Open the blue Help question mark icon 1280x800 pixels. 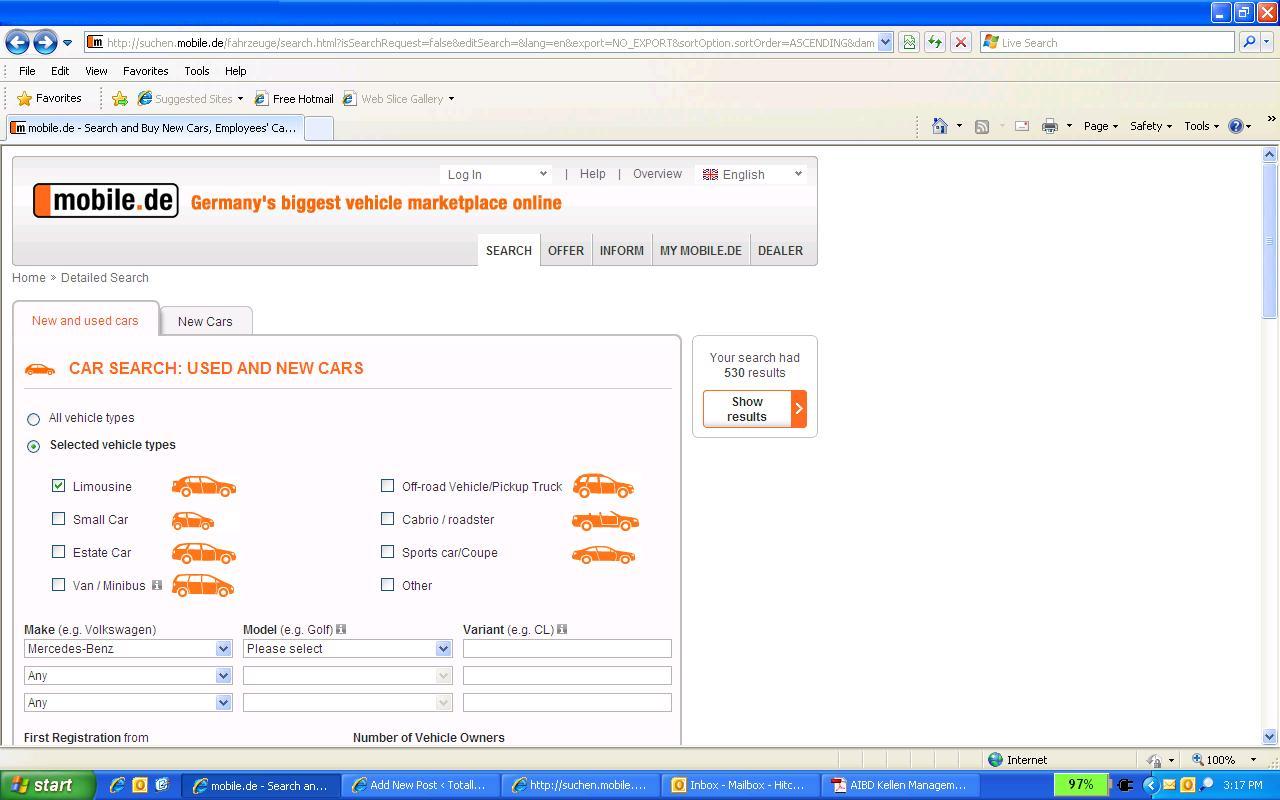coord(1235,126)
